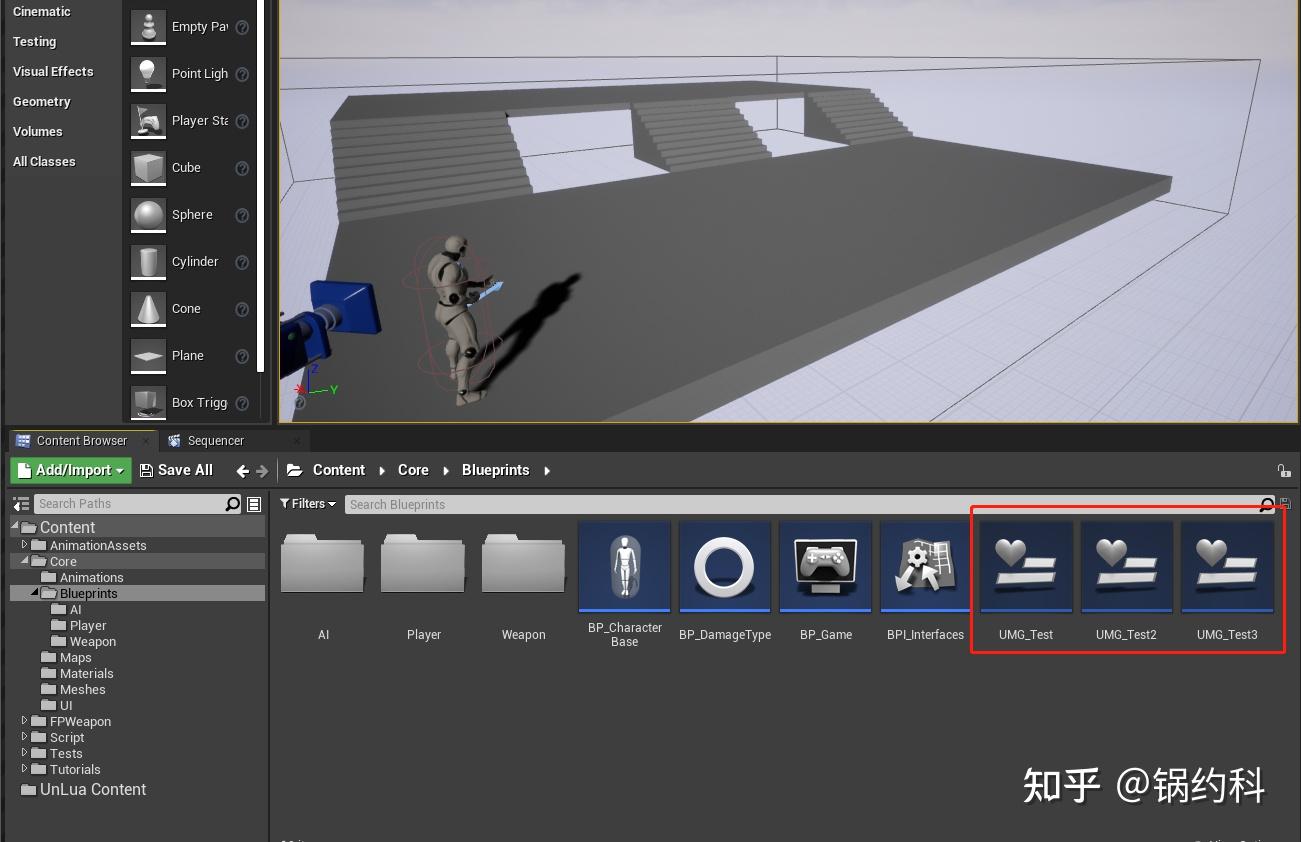1301x842 pixels.
Task: Open the Filters dropdown
Action: [308, 503]
